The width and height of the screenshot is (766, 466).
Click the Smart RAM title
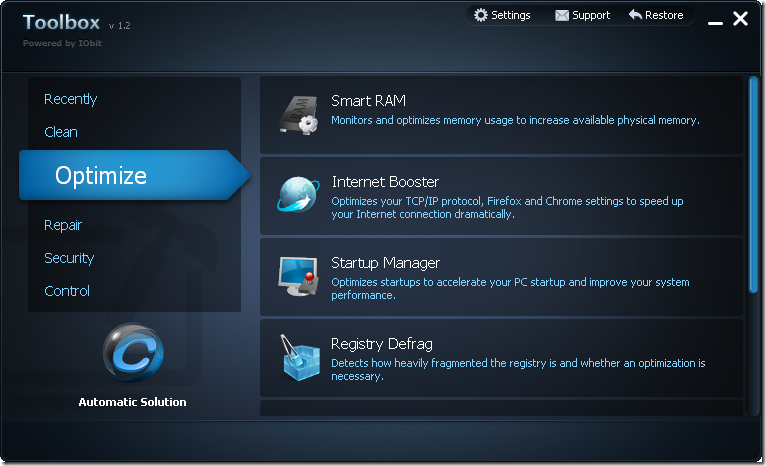(368, 101)
